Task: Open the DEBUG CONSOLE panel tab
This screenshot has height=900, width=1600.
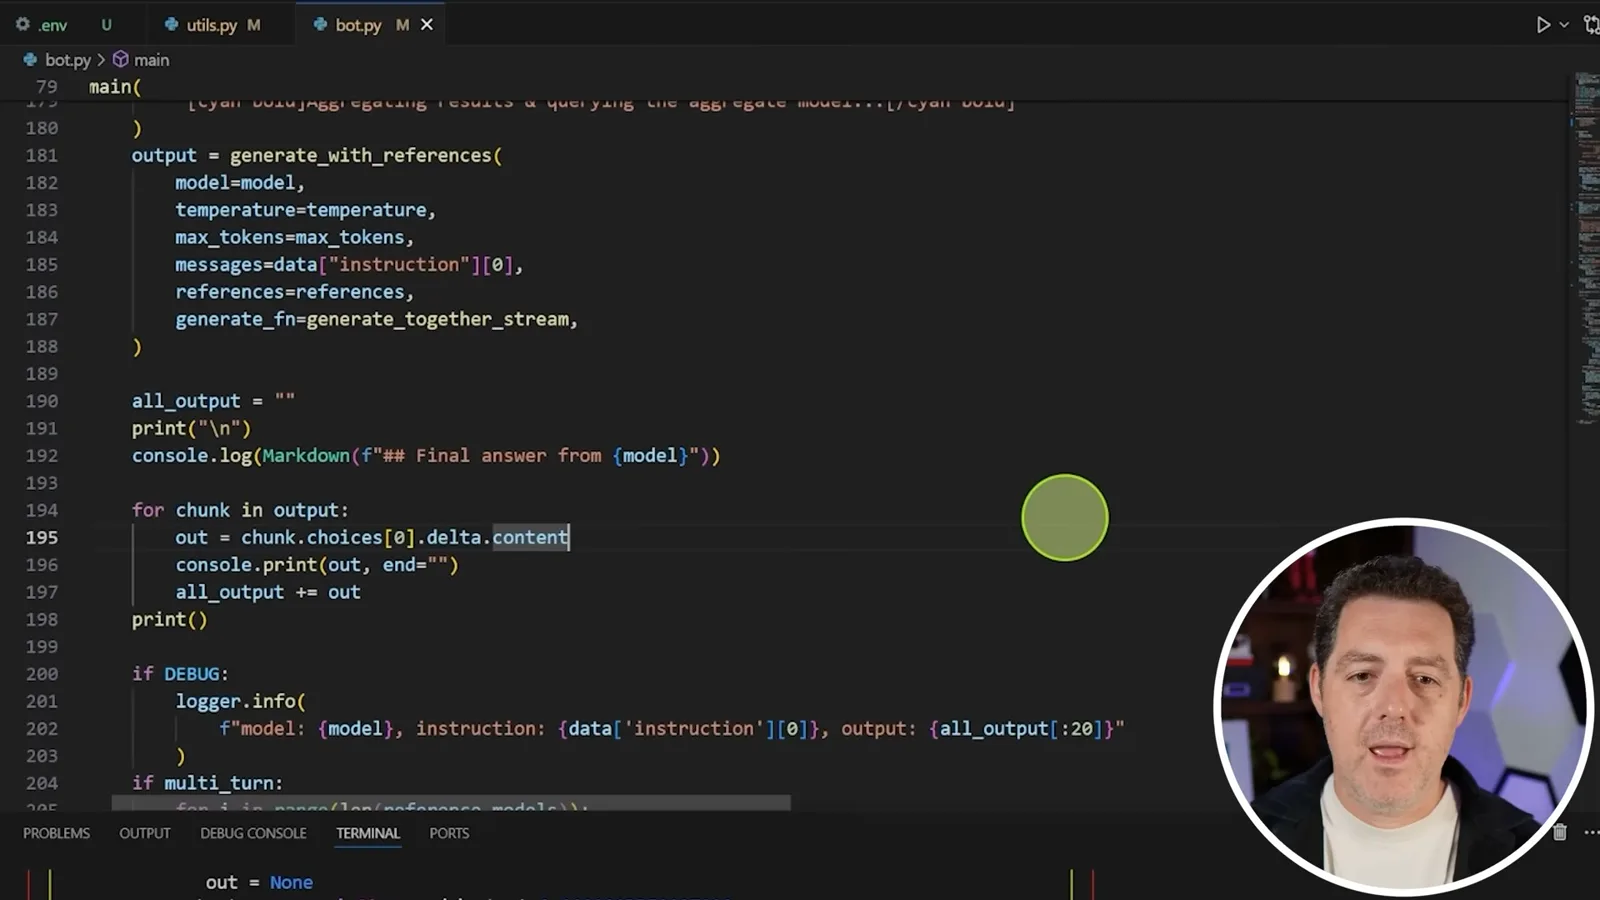Action: tap(253, 833)
